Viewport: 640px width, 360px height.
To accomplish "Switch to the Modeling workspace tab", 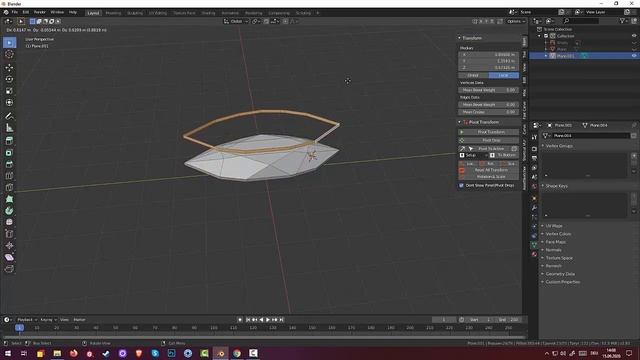I will (113, 13).
